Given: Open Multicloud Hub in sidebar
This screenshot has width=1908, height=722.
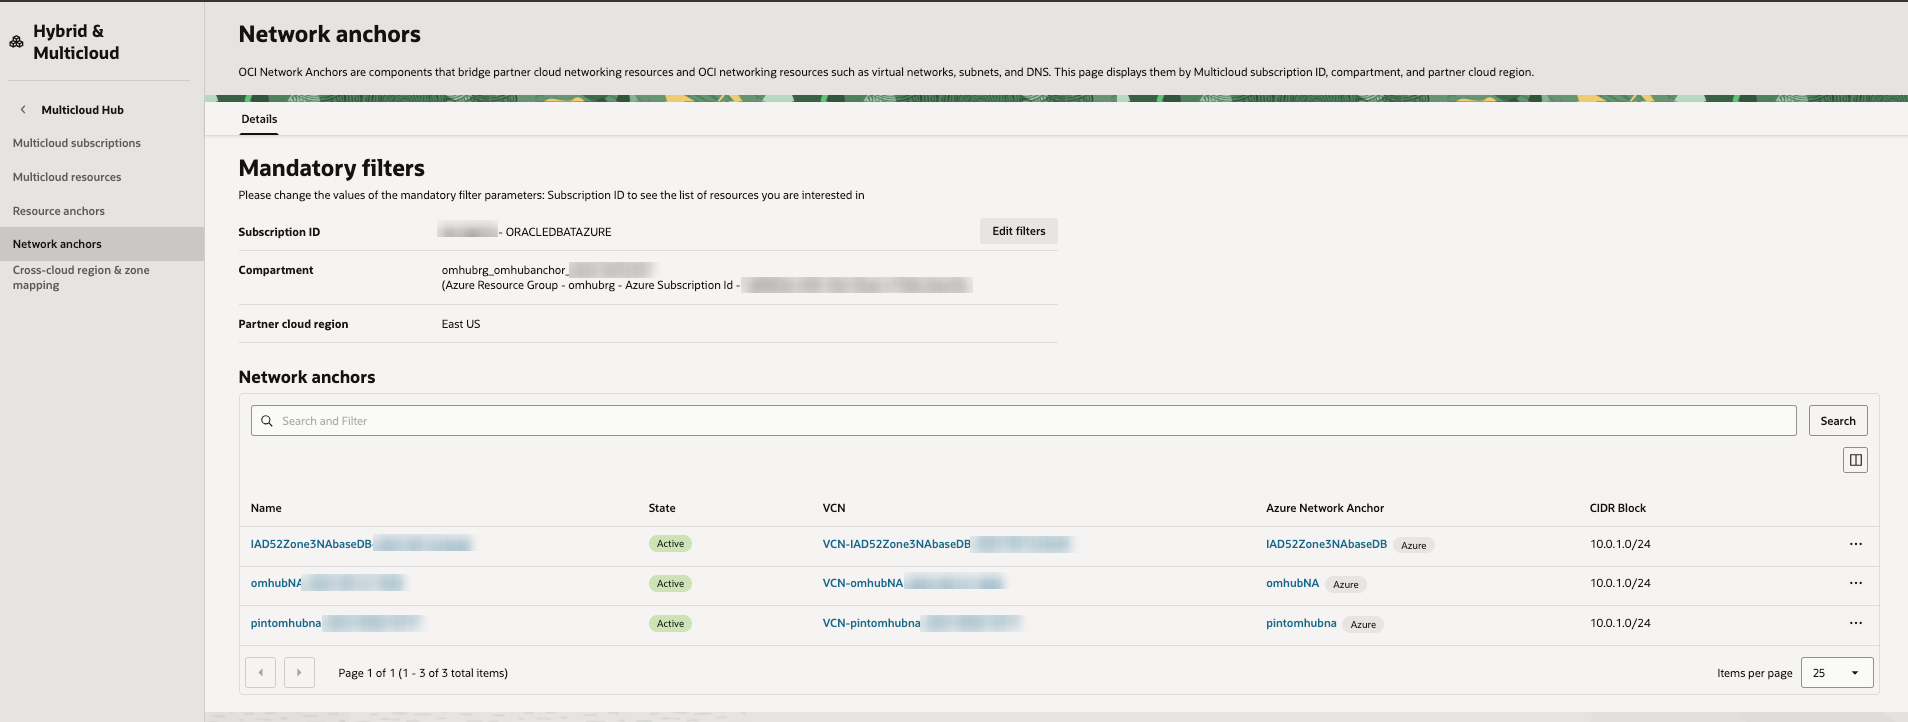Looking at the screenshot, I should coord(83,110).
